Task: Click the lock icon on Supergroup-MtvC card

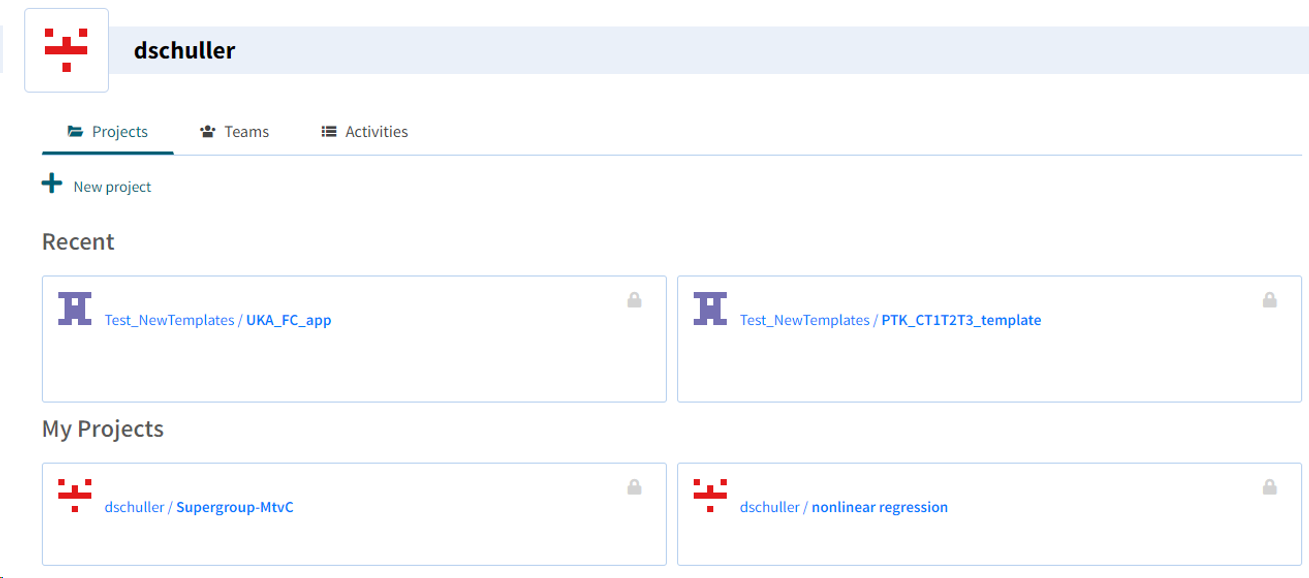Action: (634, 487)
